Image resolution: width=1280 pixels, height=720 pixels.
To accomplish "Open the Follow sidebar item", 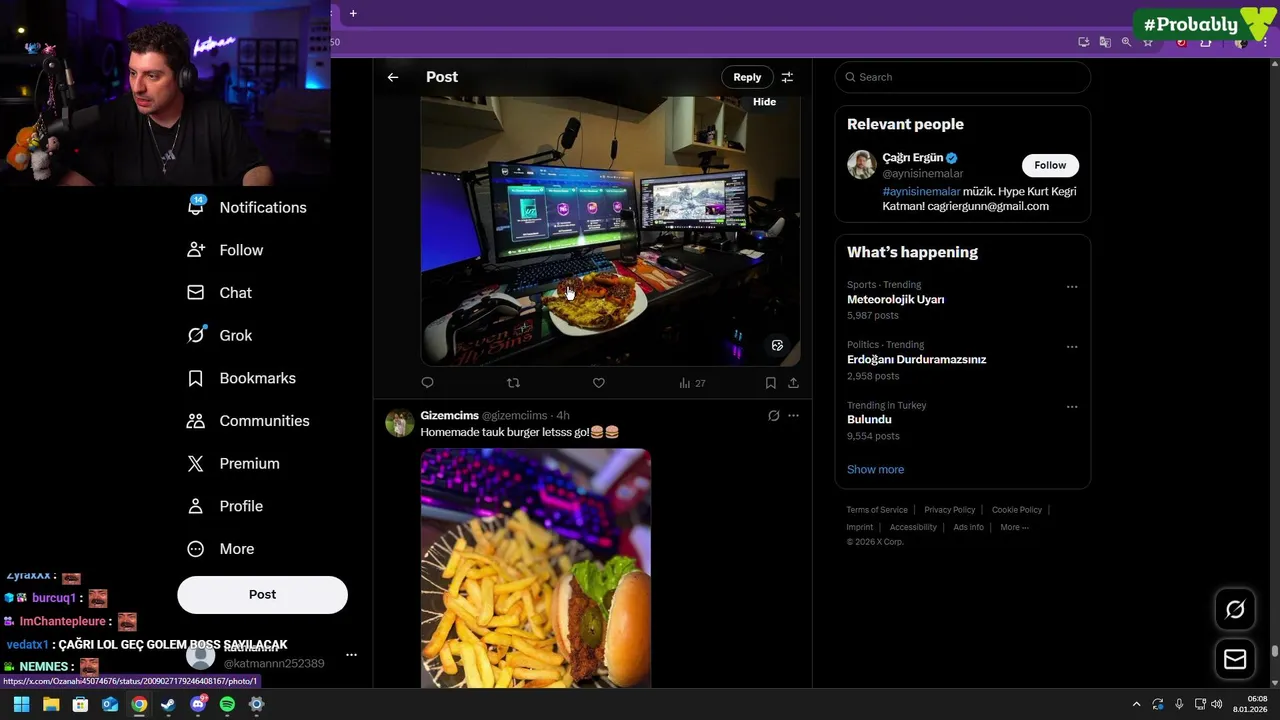I will point(226,250).
